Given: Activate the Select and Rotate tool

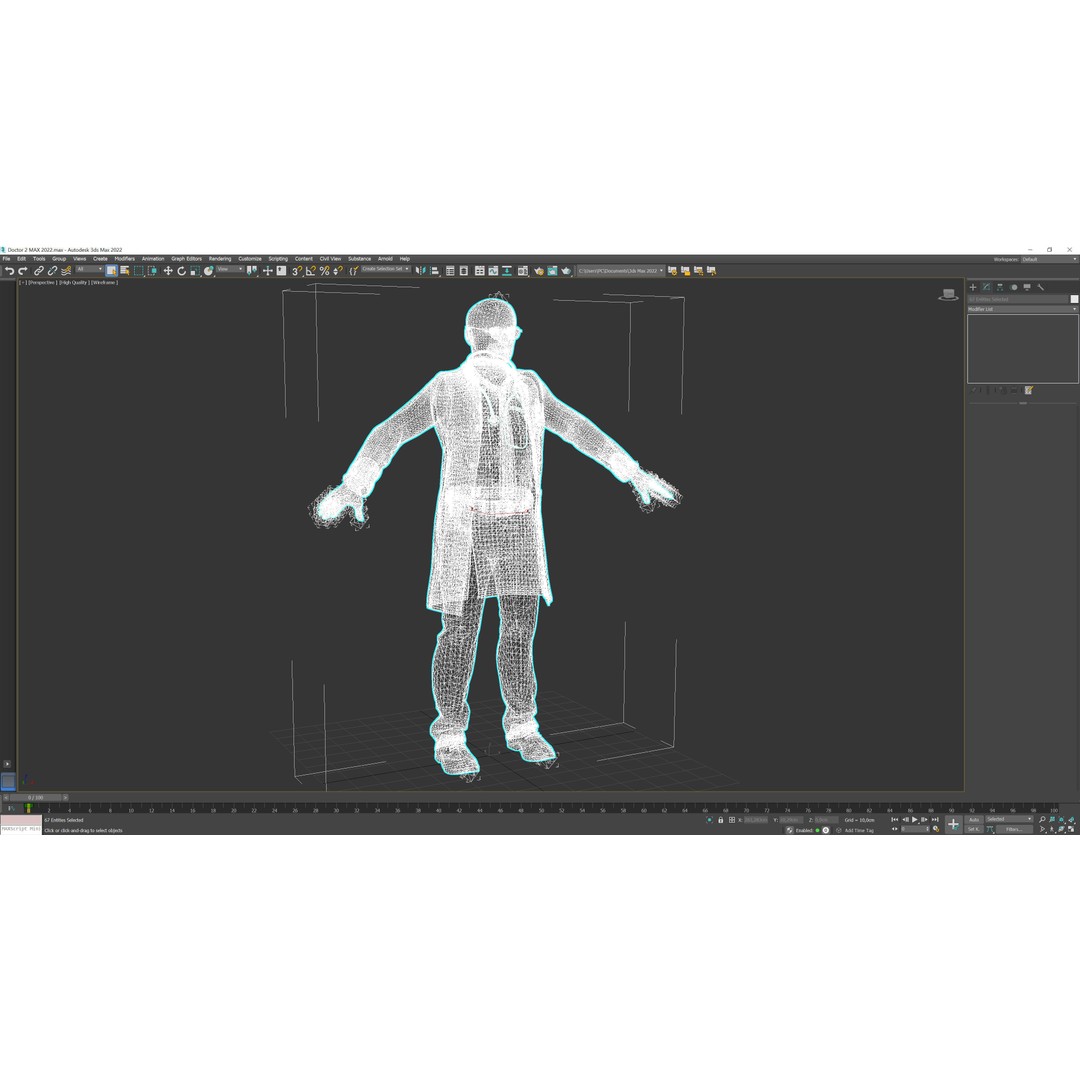Looking at the screenshot, I should (182, 271).
